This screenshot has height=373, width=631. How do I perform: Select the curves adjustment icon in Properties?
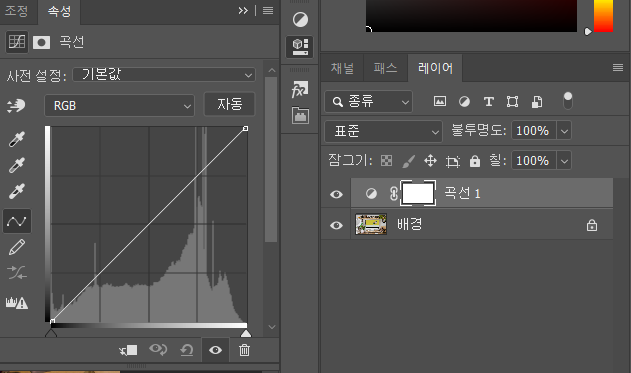(17, 42)
